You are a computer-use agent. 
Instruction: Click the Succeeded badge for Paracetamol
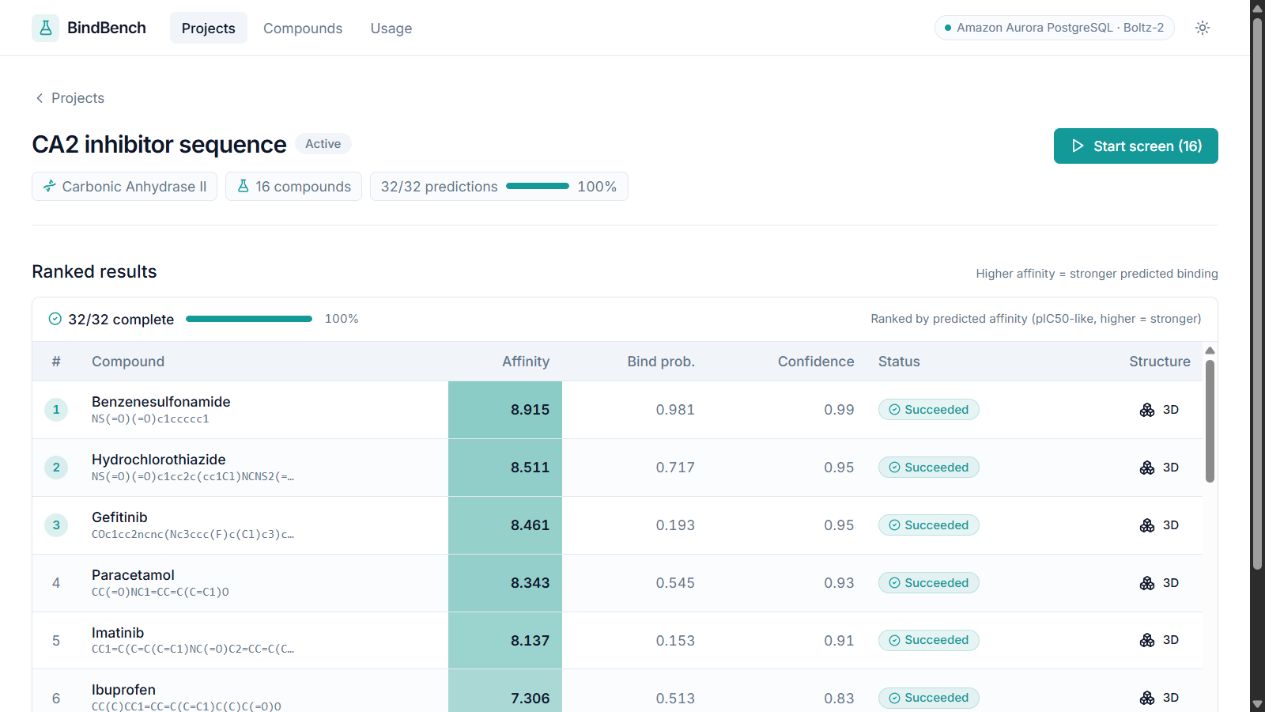click(928, 583)
